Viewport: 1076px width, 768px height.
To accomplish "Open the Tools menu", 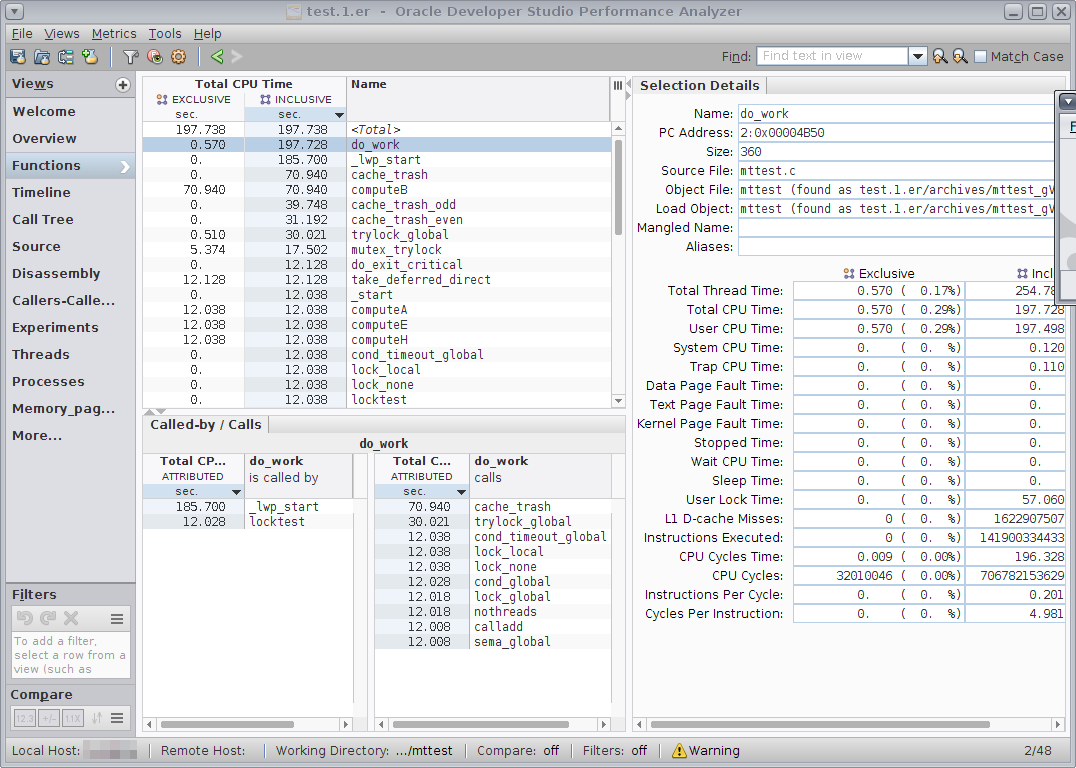I will (x=165, y=34).
